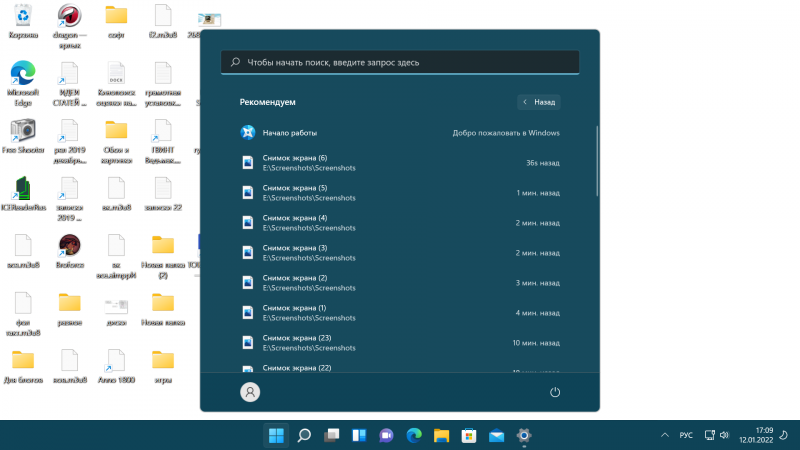The image size is (800, 450).
Task: Click the Start menu search box
Action: click(400, 62)
